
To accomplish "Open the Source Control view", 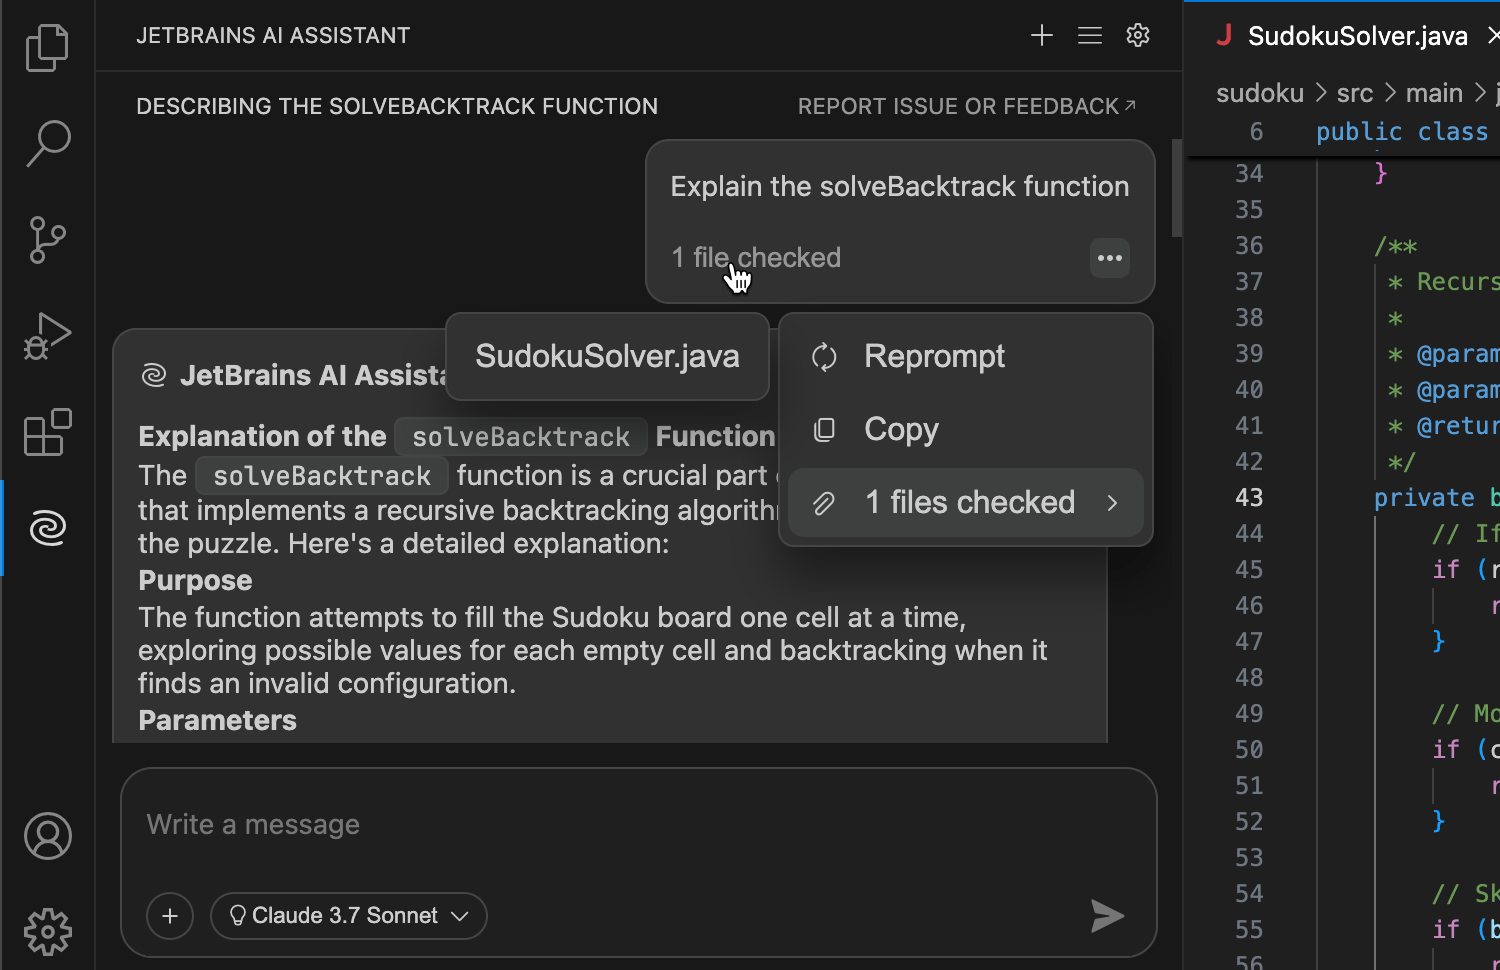I will (x=46, y=239).
